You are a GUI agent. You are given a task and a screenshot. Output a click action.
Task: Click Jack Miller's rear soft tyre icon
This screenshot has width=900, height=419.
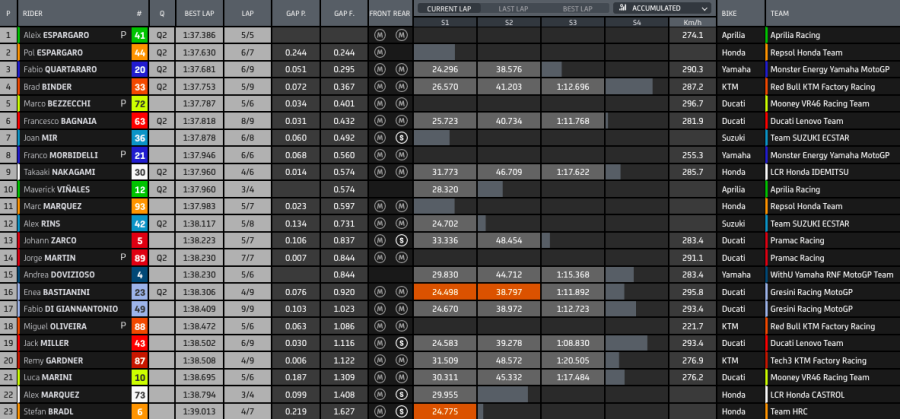[400, 343]
